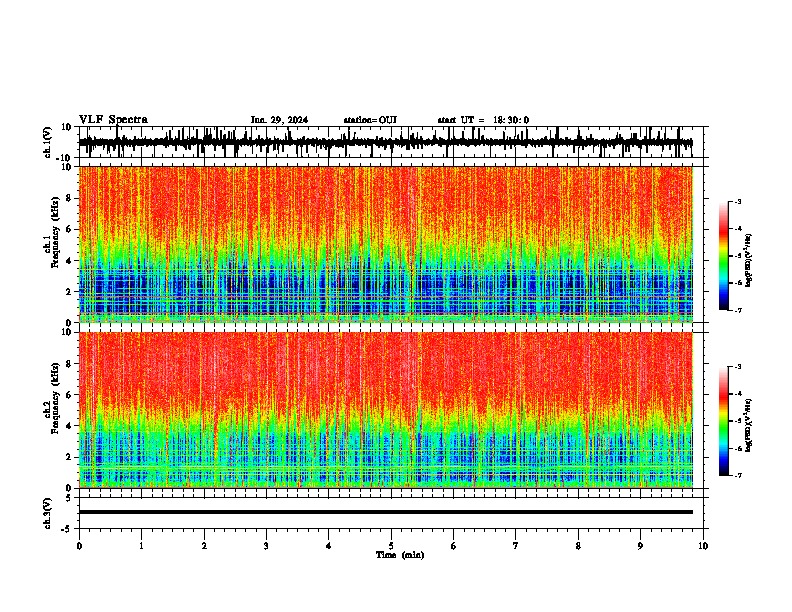
Task: Click the "-7" label of ch.2 colorbar
Action: (x=738, y=475)
